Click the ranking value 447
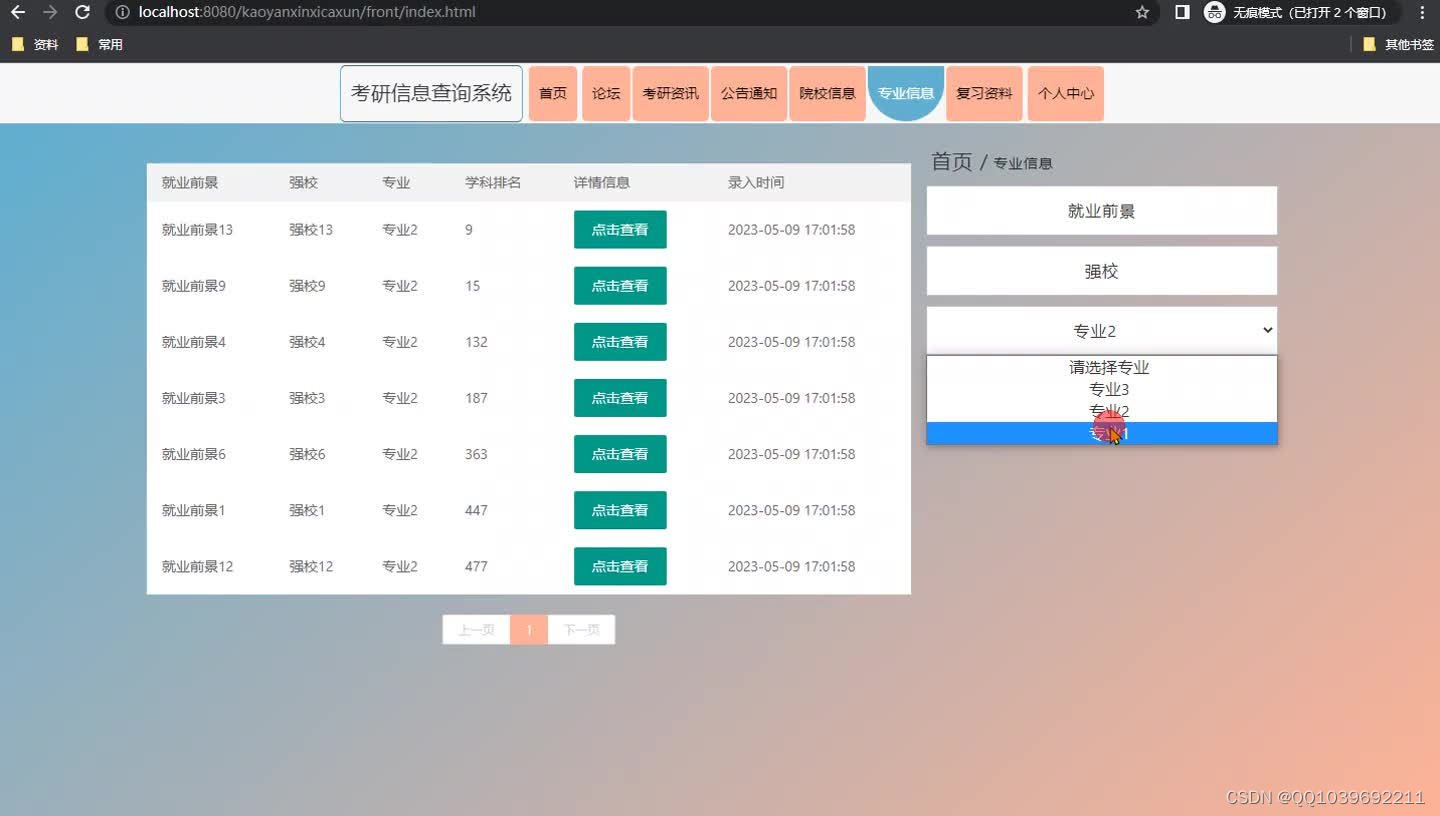The height and width of the screenshot is (816, 1440). tap(476, 509)
